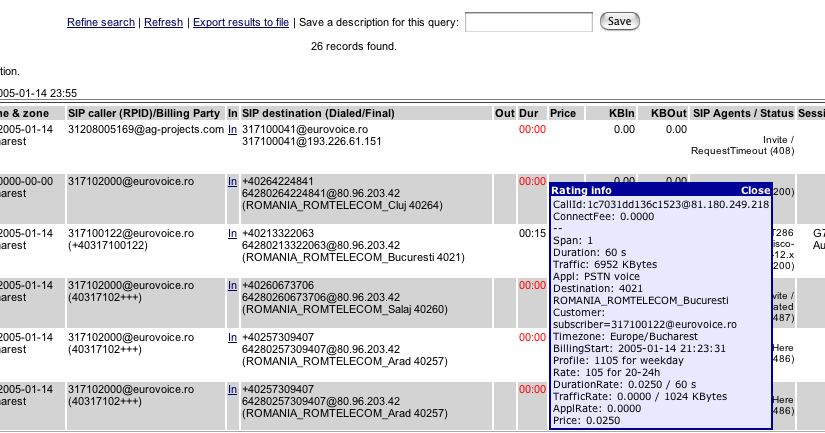
Task: Select the 00:15 duration value
Action: point(532,233)
